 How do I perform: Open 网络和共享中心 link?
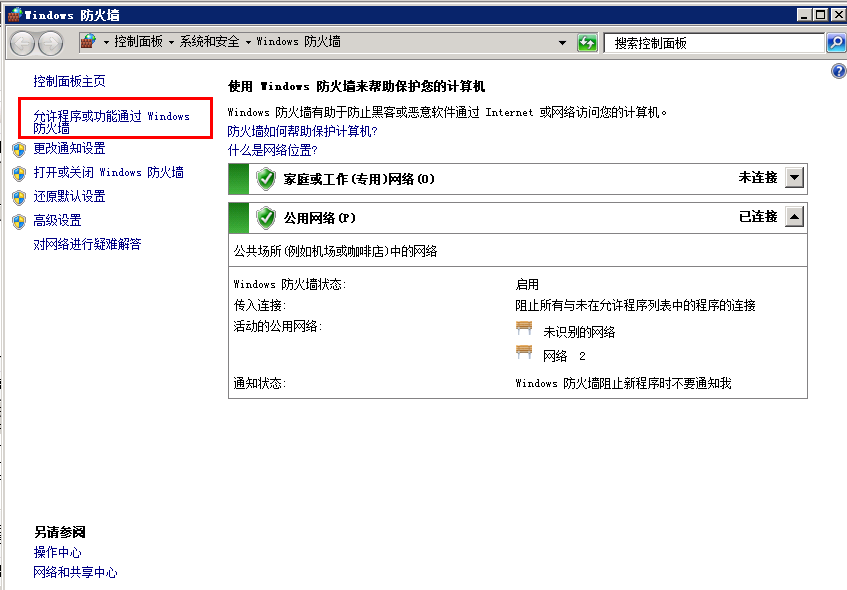coord(75,573)
